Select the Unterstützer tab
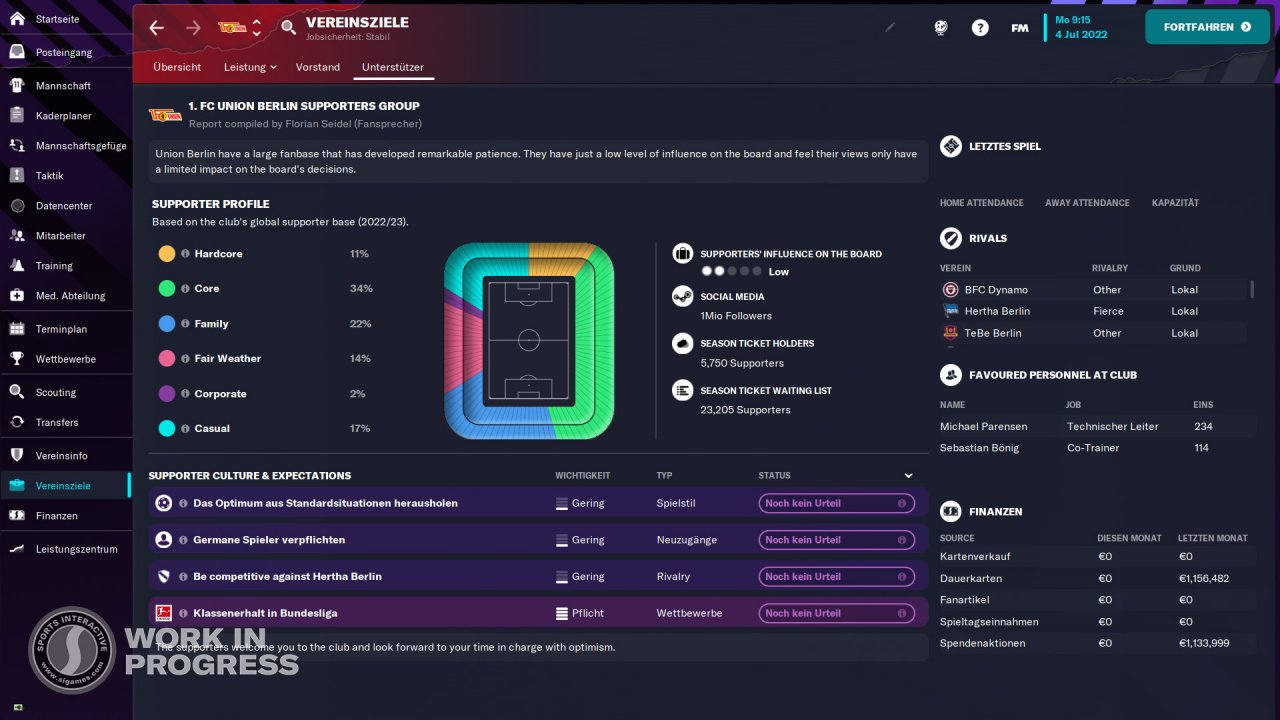The height and width of the screenshot is (720, 1280). click(x=394, y=67)
